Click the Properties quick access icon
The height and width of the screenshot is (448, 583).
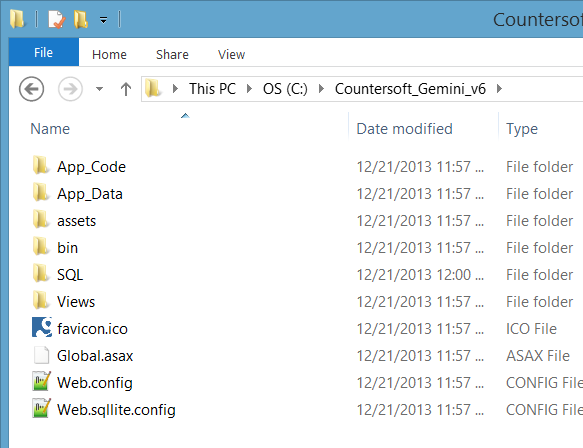pyautogui.click(x=56, y=19)
